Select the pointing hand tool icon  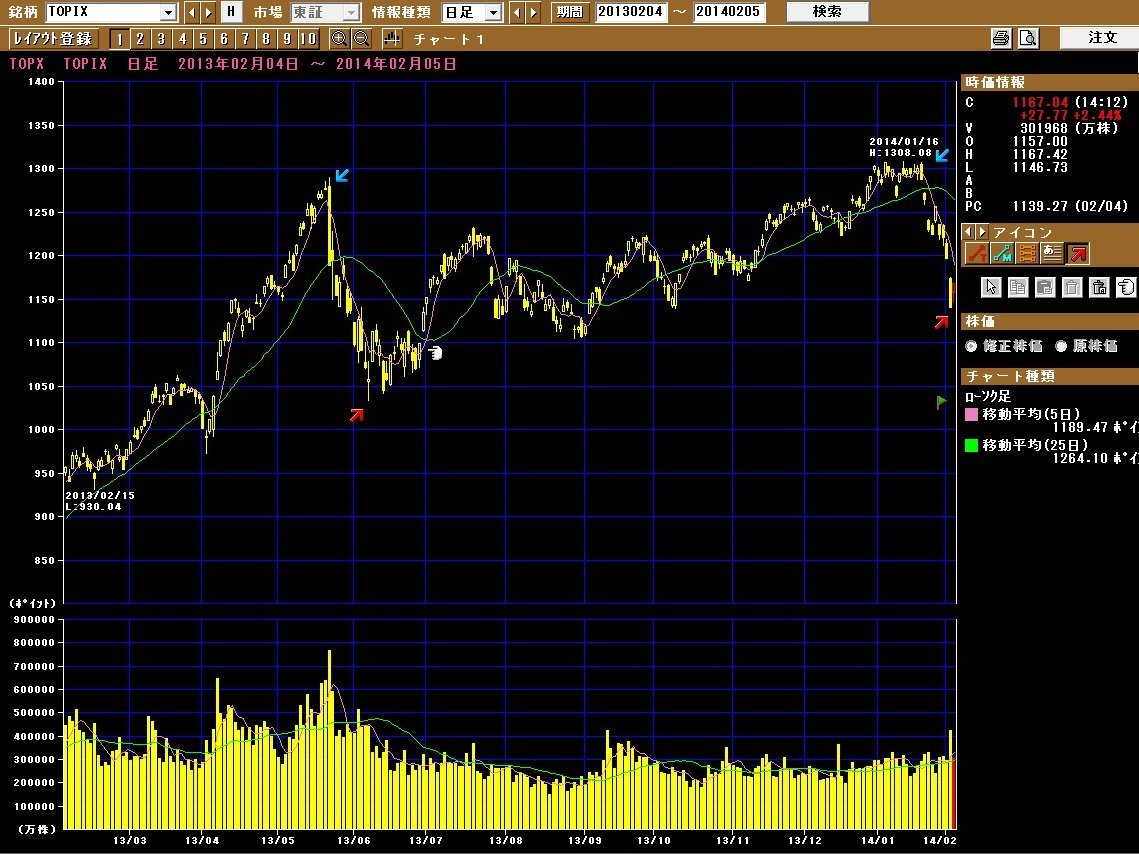coord(1126,288)
